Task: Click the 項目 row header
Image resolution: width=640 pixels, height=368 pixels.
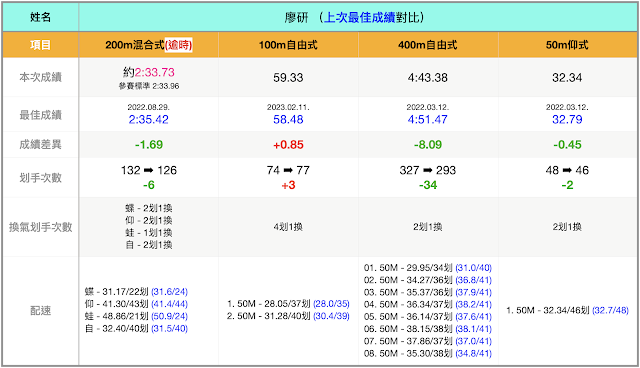Action: click(40, 45)
